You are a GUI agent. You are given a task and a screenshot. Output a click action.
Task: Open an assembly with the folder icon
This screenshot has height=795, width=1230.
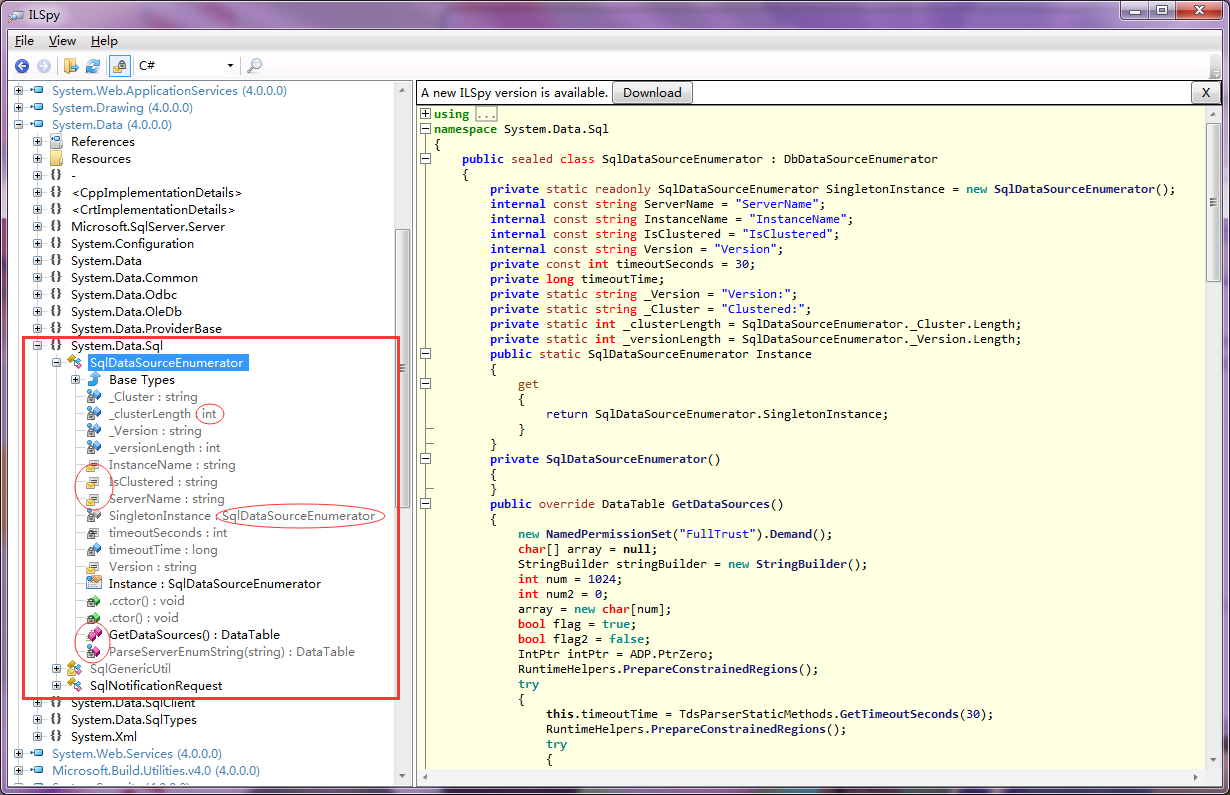(x=71, y=66)
